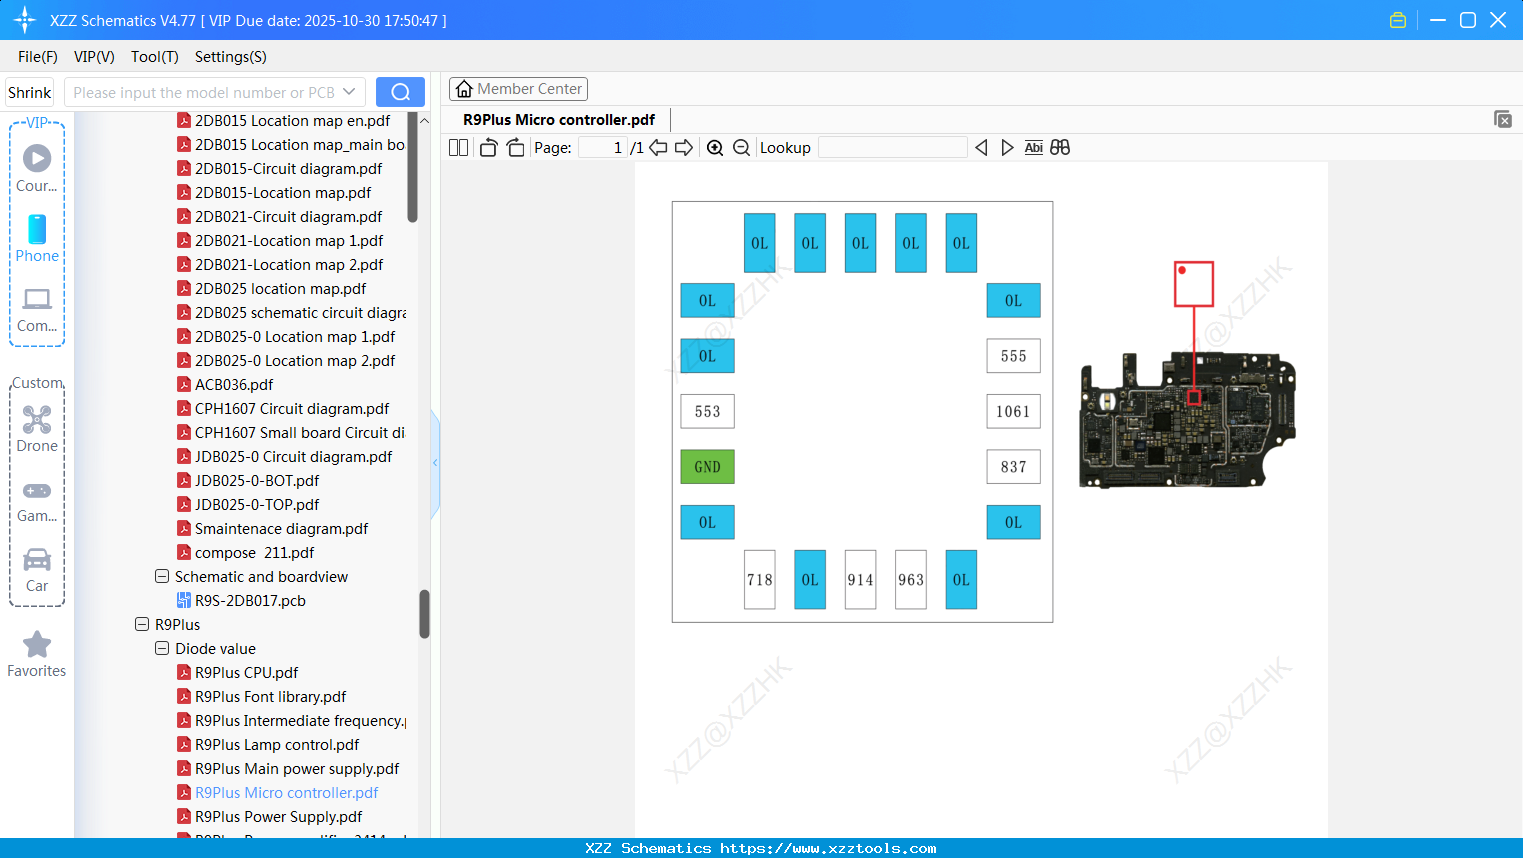This screenshot has height=858, width=1523.
Task: Click the XZZ Schematics app logo
Action: [x=25, y=20]
